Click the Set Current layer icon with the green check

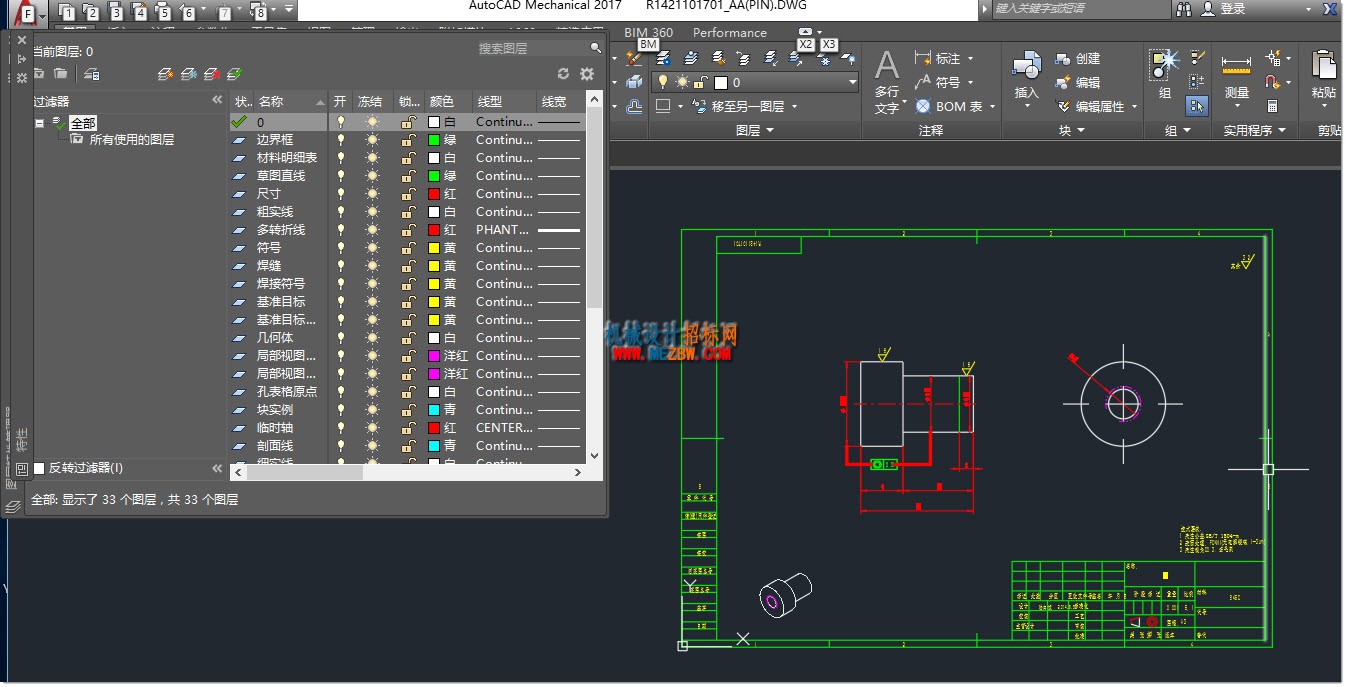pyautogui.click(x=235, y=74)
